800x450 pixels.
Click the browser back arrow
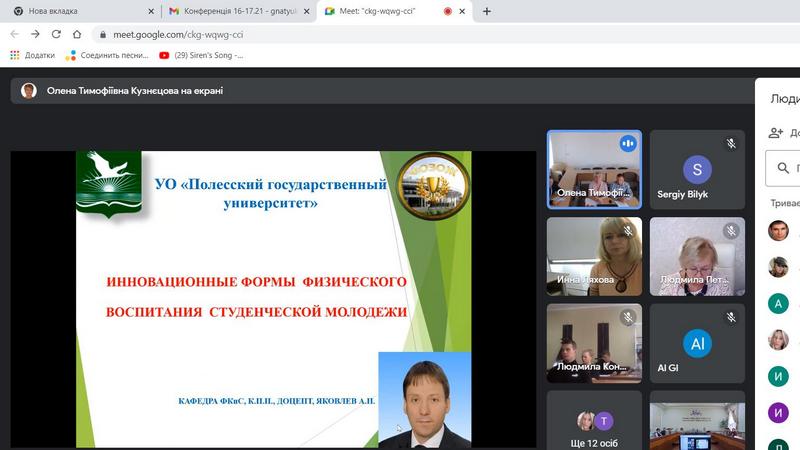pyautogui.click(x=15, y=33)
